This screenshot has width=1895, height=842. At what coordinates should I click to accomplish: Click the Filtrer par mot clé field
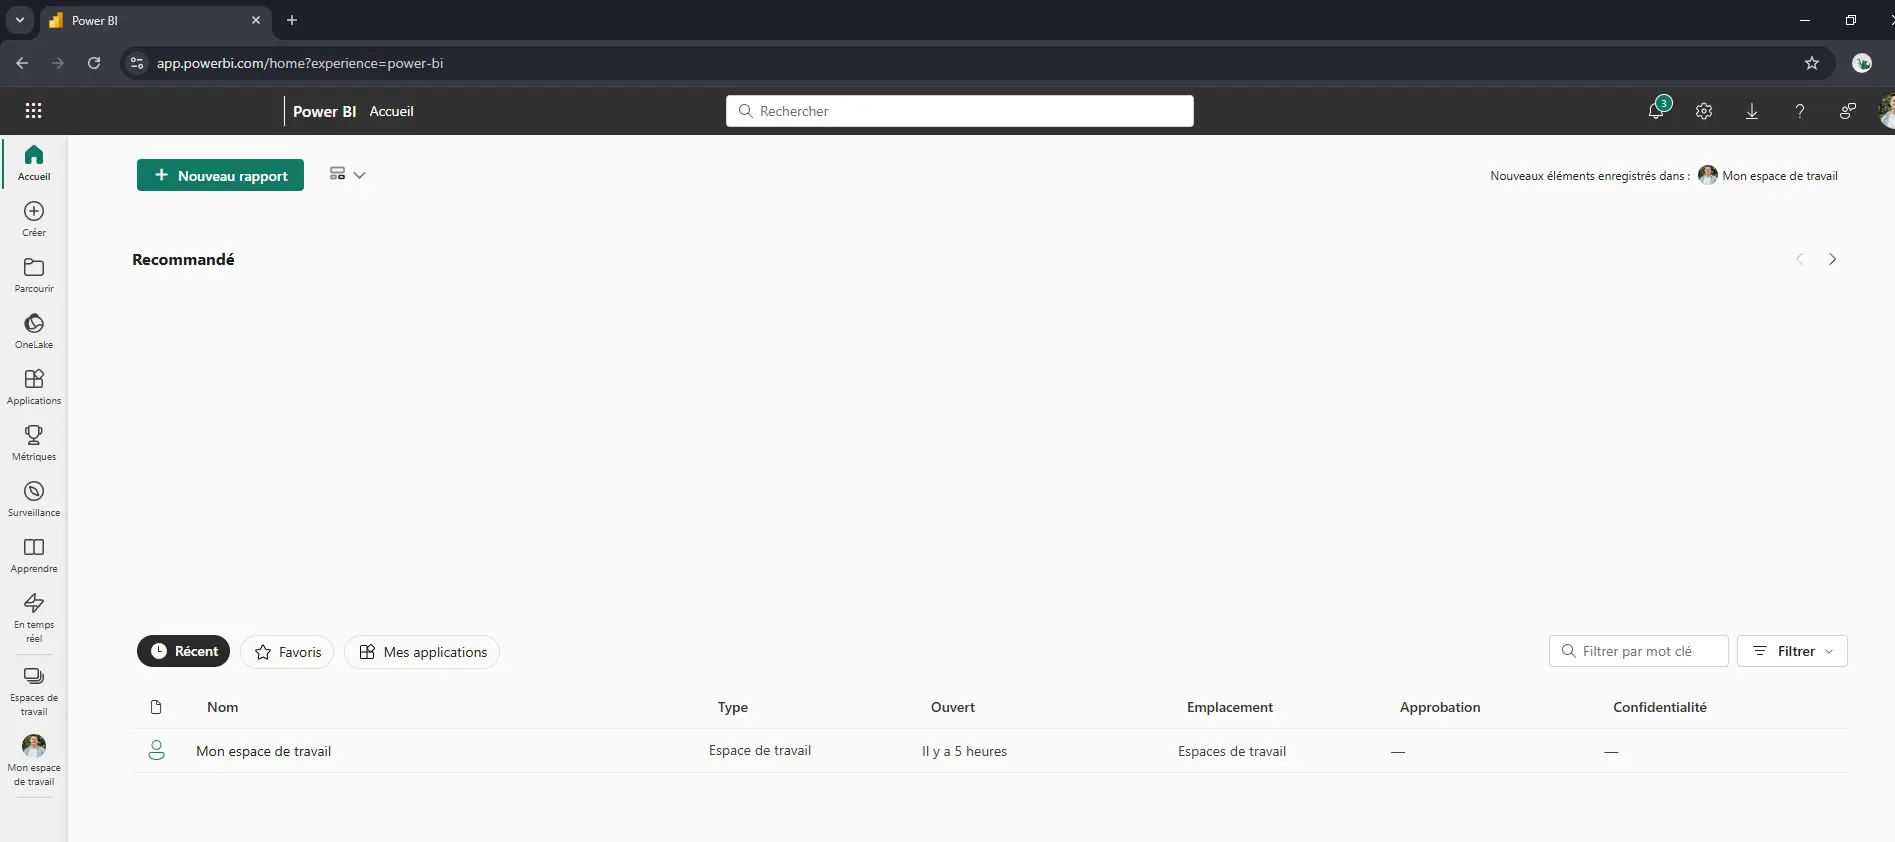click(1638, 651)
